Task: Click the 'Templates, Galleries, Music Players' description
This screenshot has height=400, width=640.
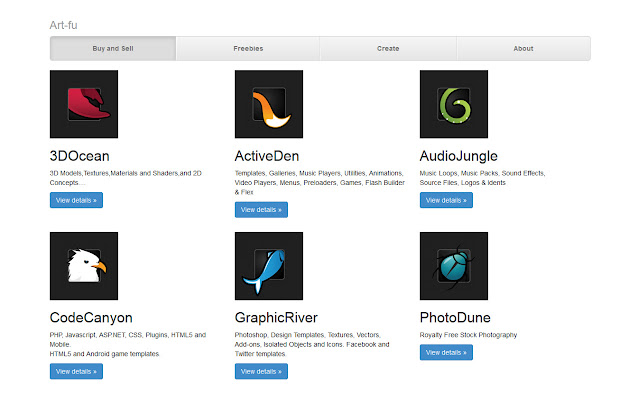Action: click(320, 182)
